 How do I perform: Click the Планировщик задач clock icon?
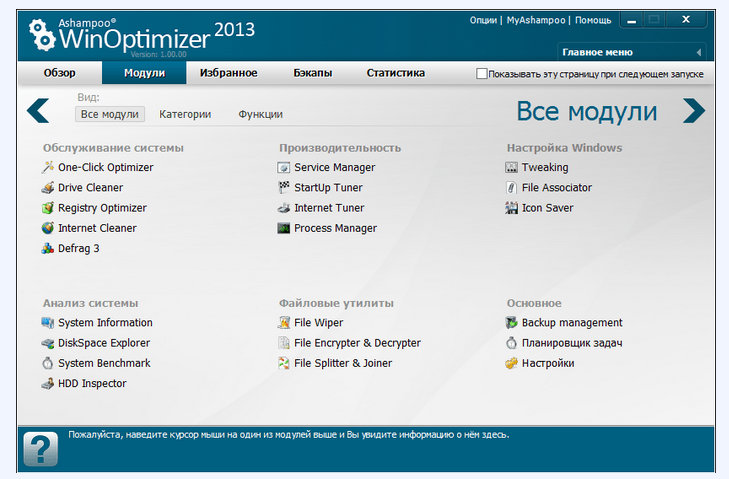click(511, 343)
